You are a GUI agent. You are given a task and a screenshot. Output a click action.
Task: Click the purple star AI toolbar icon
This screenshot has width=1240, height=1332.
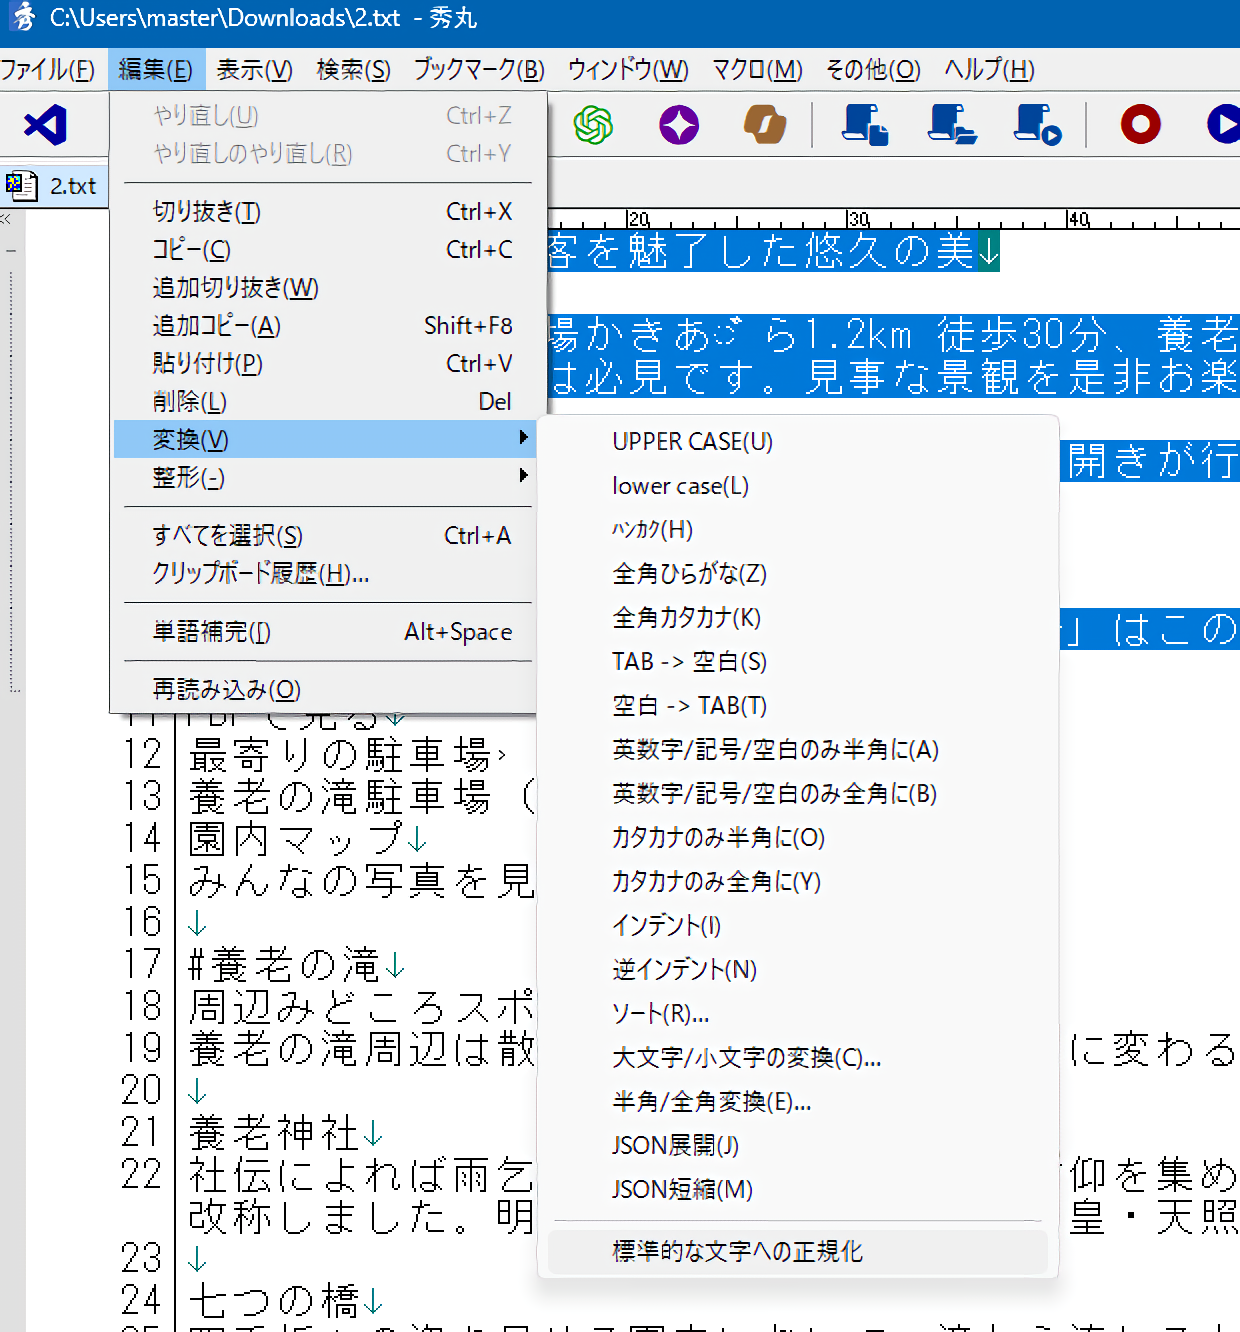[679, 125]
